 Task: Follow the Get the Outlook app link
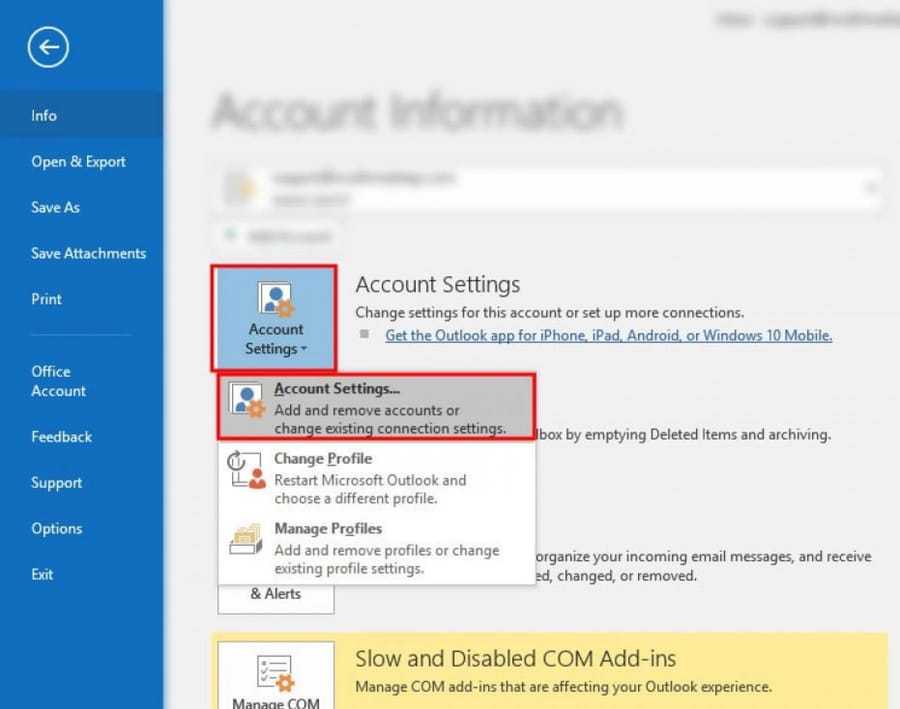click(608, 336)
